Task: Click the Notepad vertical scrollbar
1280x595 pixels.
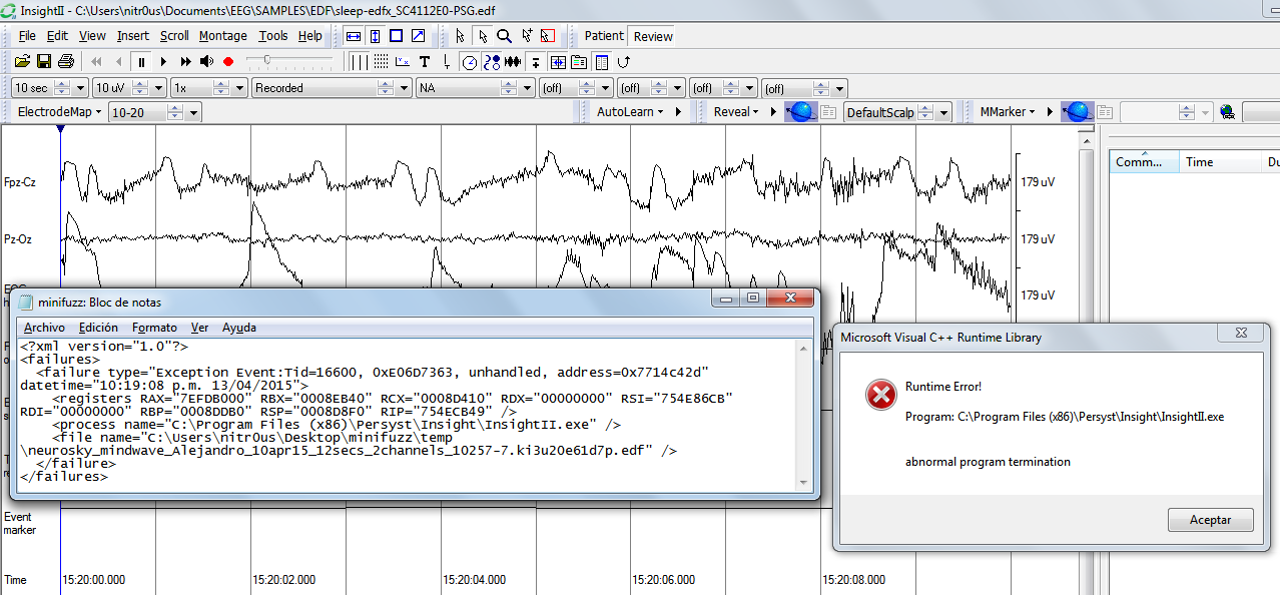Action: [804, 415]
